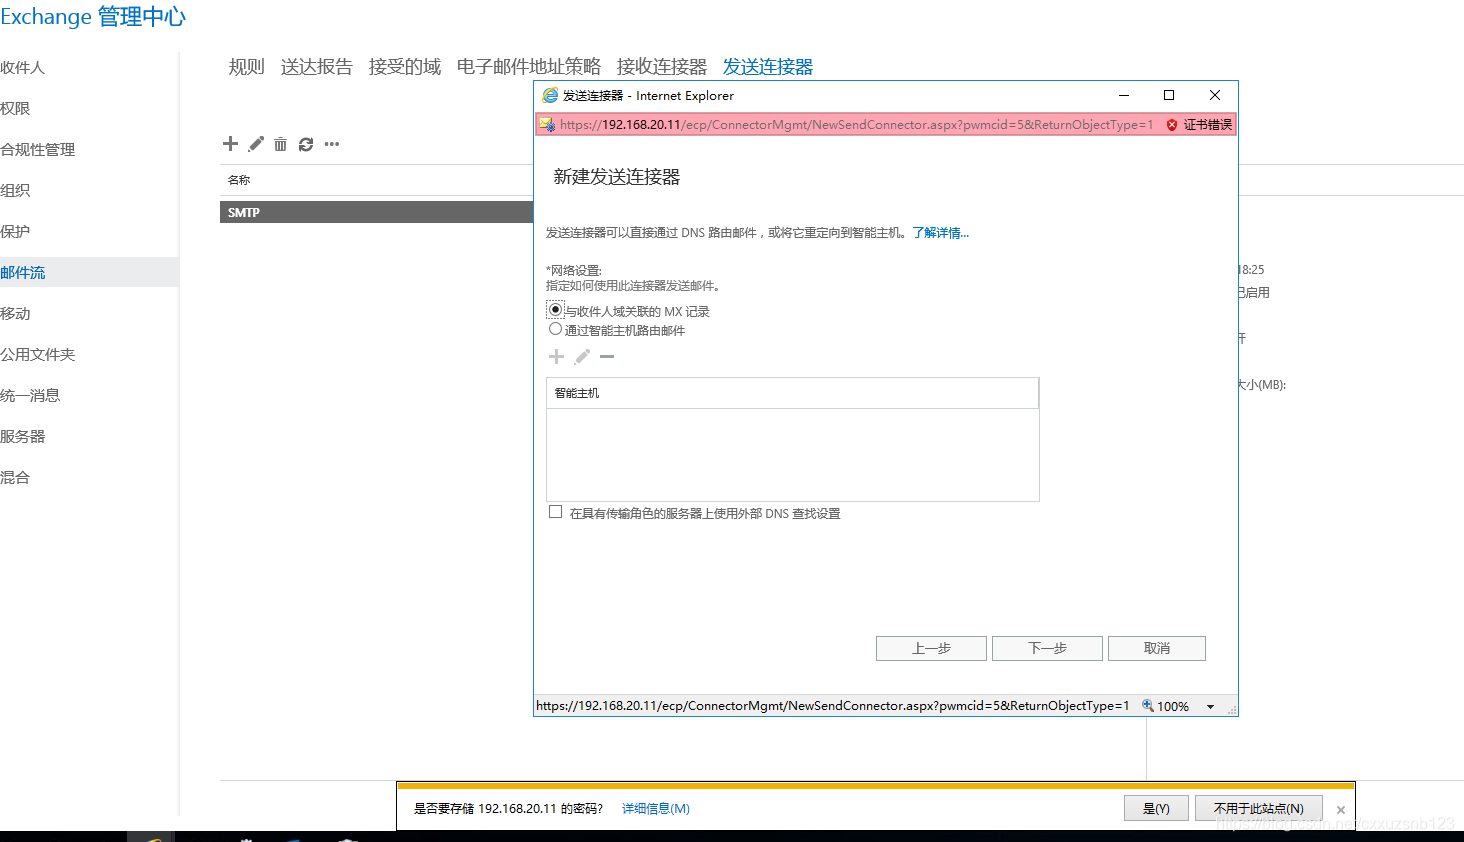Switch to the 接收连接器 tab
1464x842 pixels.
[662, 67]
